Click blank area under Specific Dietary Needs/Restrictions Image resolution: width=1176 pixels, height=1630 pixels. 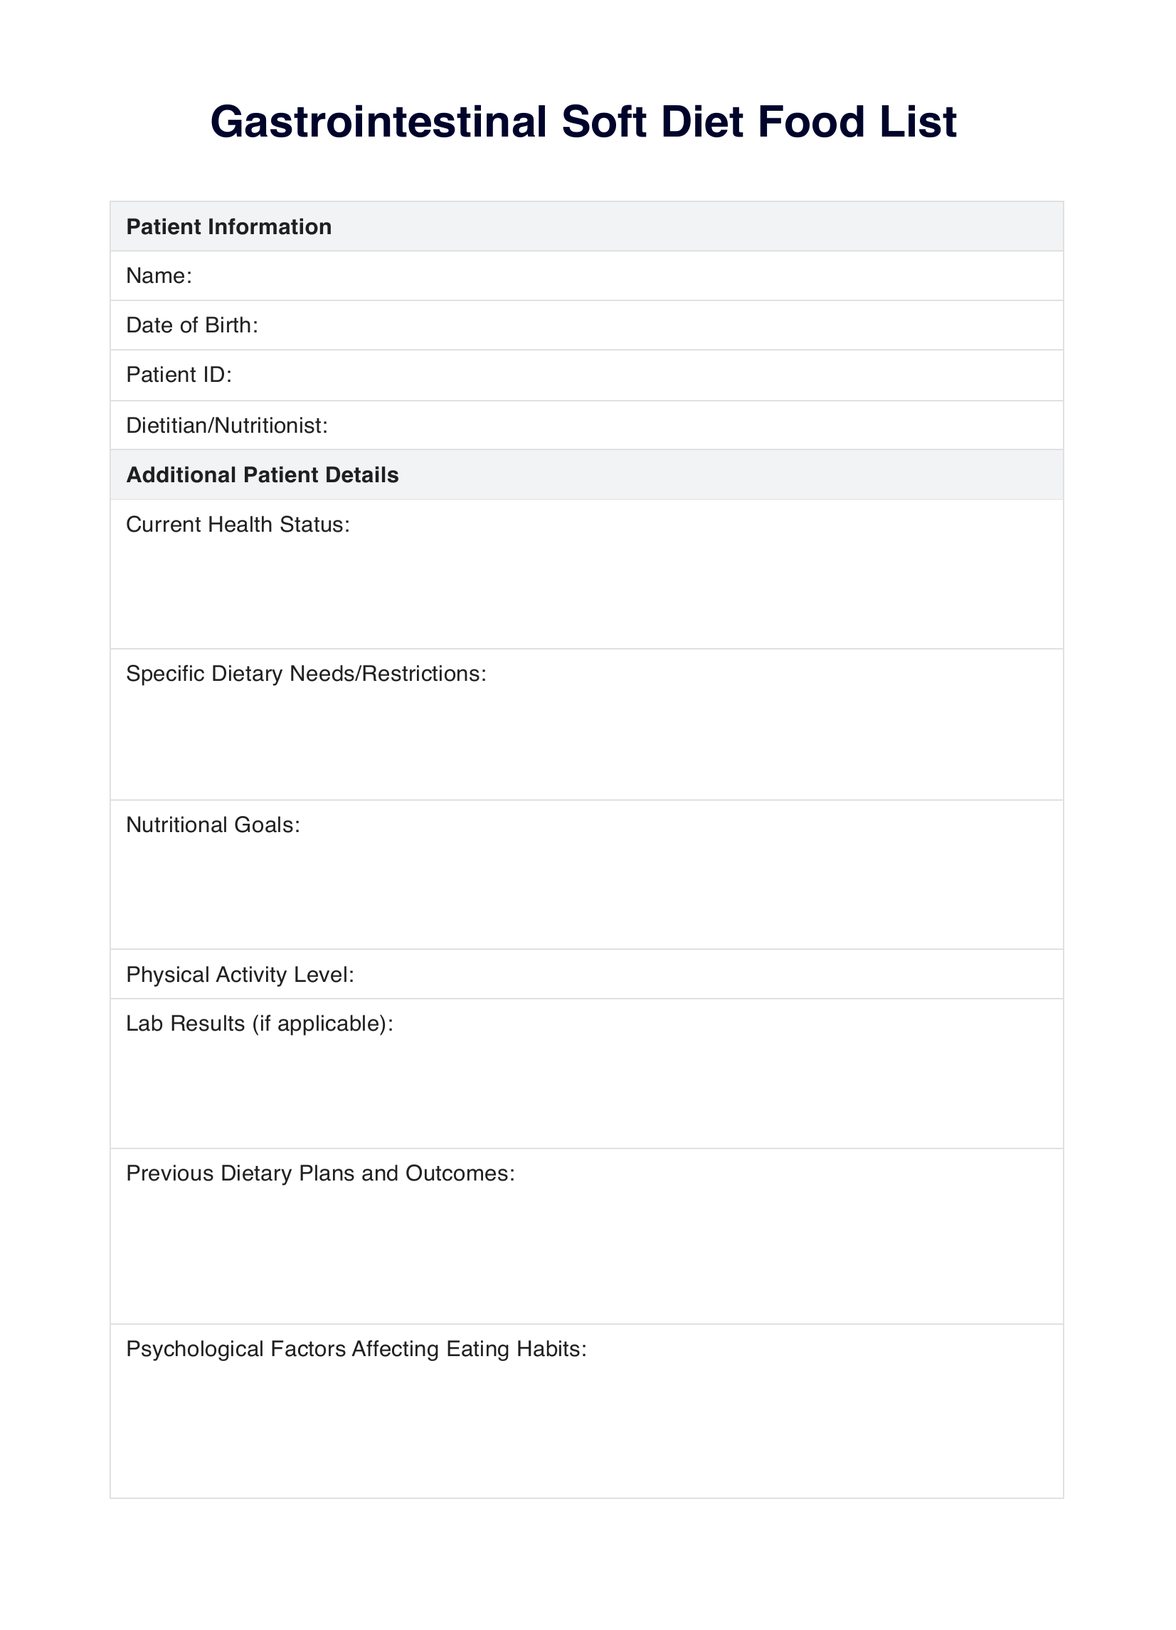tap(586, 745)
